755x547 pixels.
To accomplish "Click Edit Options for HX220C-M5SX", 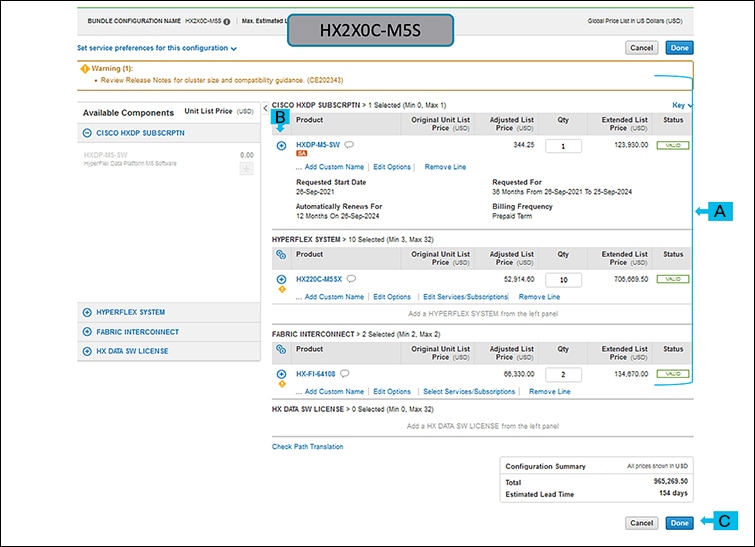I will (392, 297).
